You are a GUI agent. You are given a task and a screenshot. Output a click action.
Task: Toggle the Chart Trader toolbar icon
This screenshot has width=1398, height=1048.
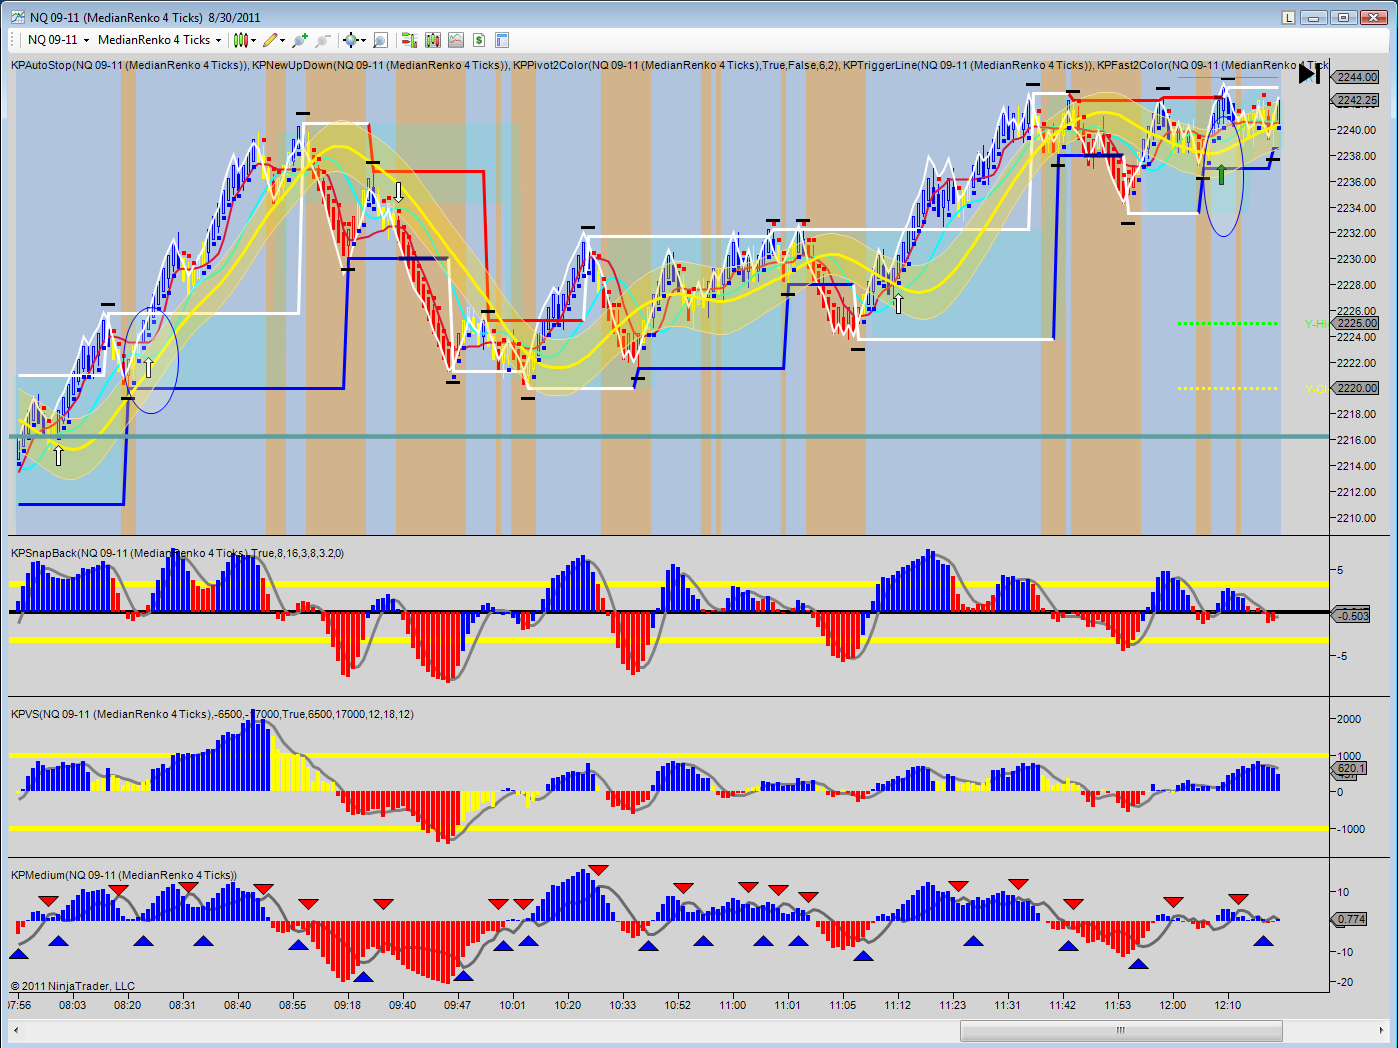[409, 40]
